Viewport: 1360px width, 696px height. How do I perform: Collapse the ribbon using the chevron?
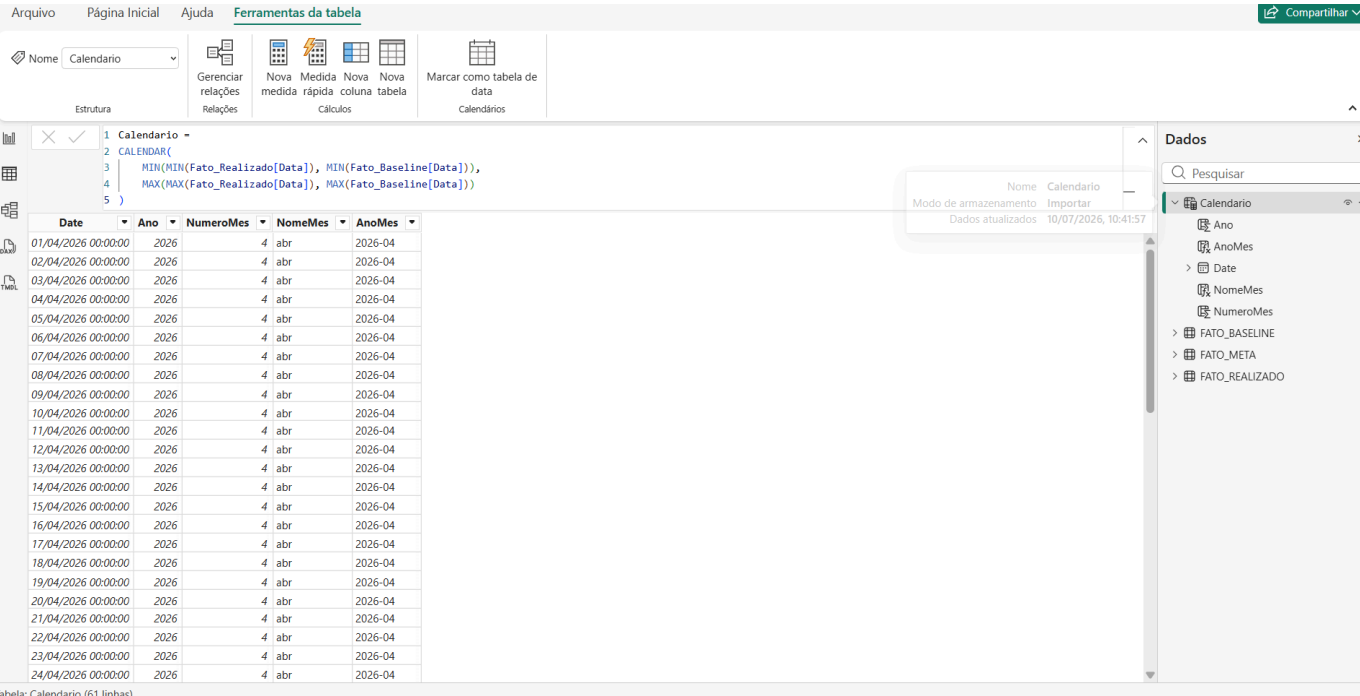[1353, 108]
